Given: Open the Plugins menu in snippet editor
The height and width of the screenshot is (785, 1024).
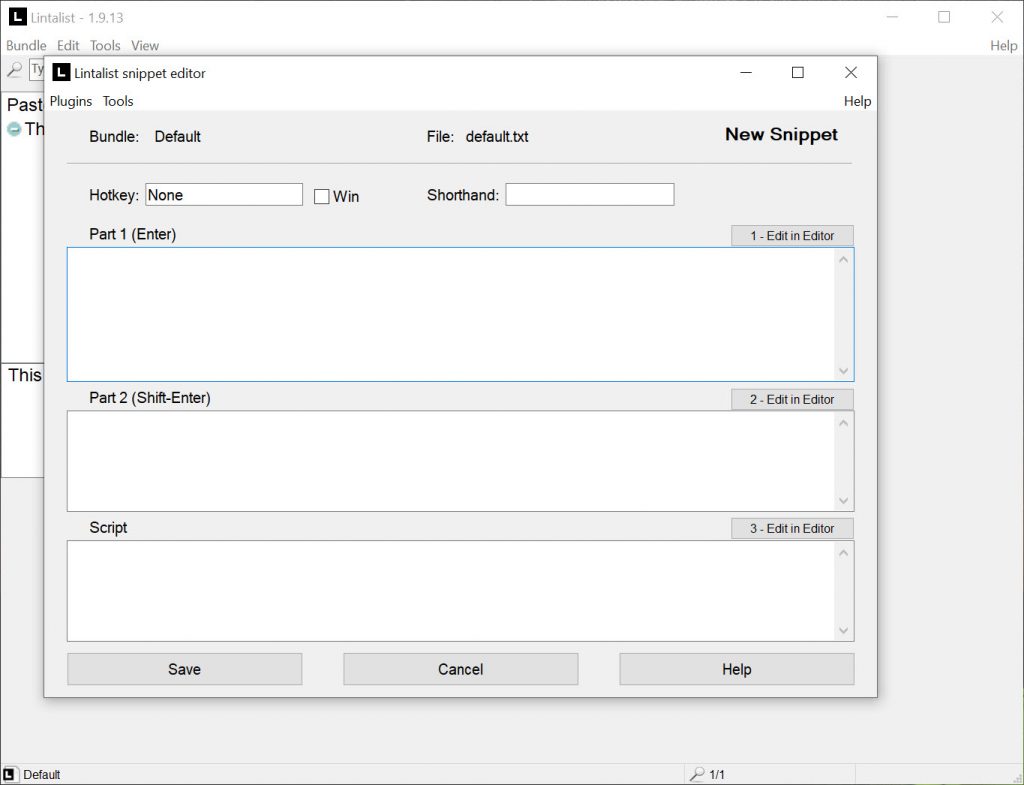Looking at the screenshot, I should 71,101.
